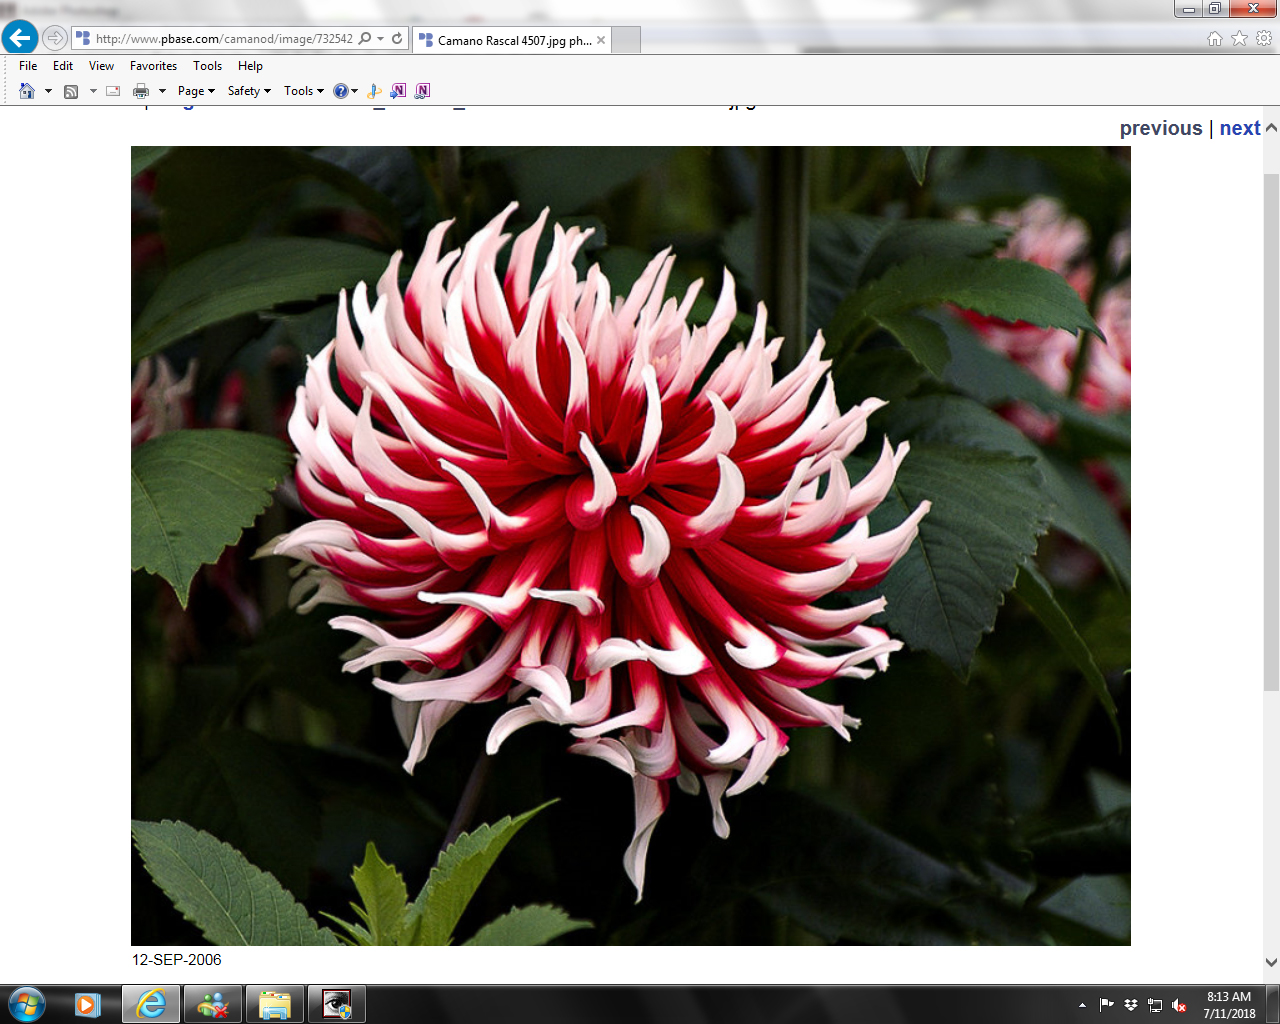Image resolution: width=1280 pixels, height=1024 pixels.
Task: Open browser Home icon at top right
Action: (x=1215, y=38)
